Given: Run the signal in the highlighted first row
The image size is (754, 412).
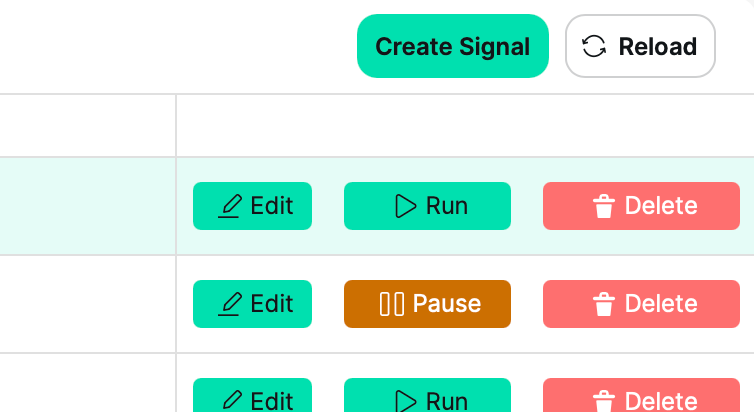Looking at the screenshot, I should click(427, 206).
